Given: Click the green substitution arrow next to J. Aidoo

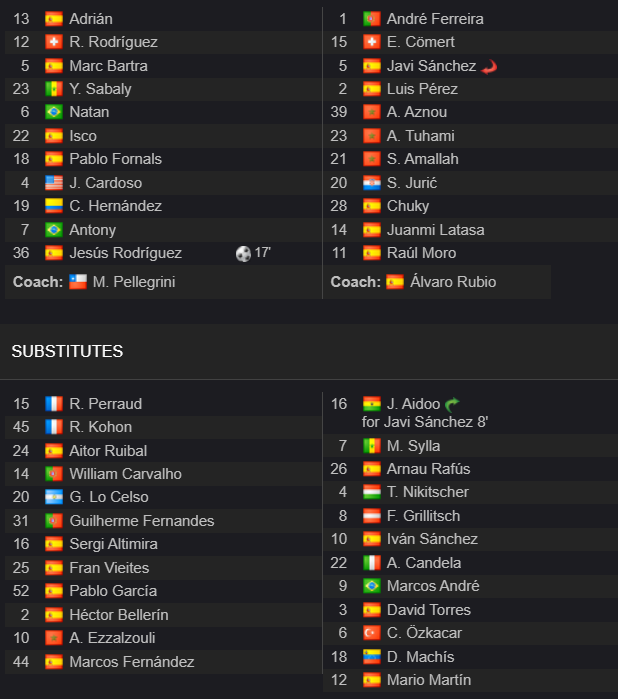Looking at the screenshot, I should point(452,404).
